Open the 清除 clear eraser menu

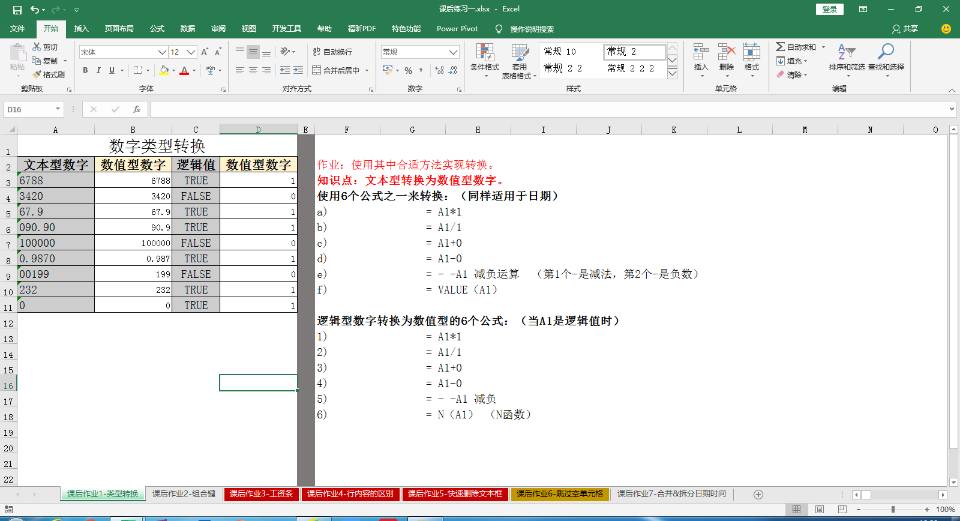point(792,75)
